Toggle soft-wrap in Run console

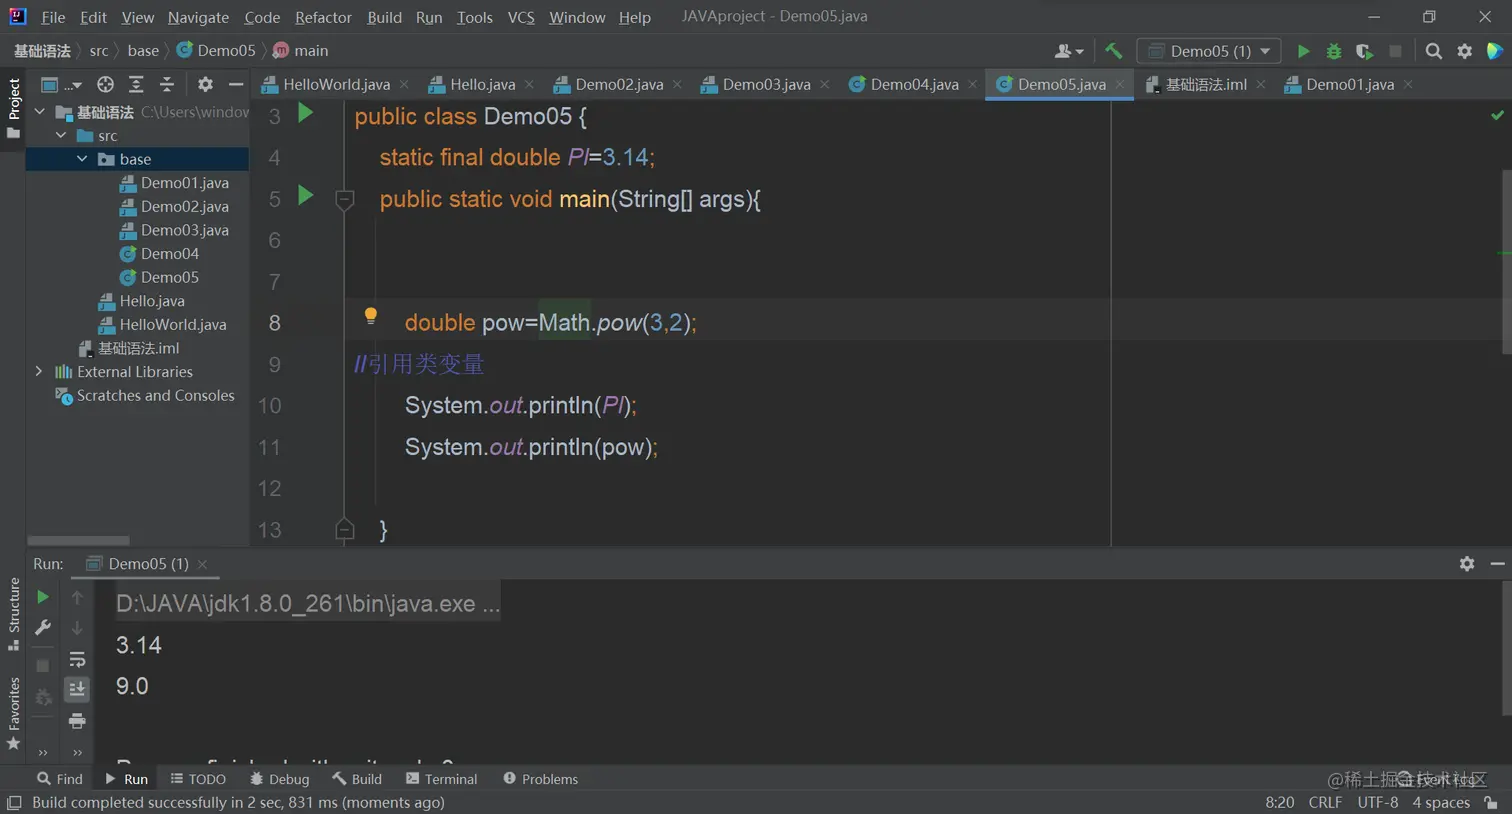[77, 660]
